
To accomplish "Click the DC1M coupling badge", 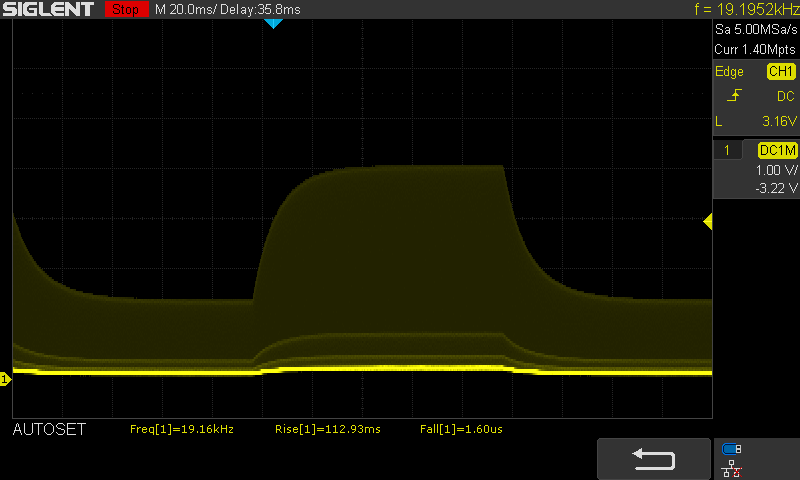I will tap(777, 150).
